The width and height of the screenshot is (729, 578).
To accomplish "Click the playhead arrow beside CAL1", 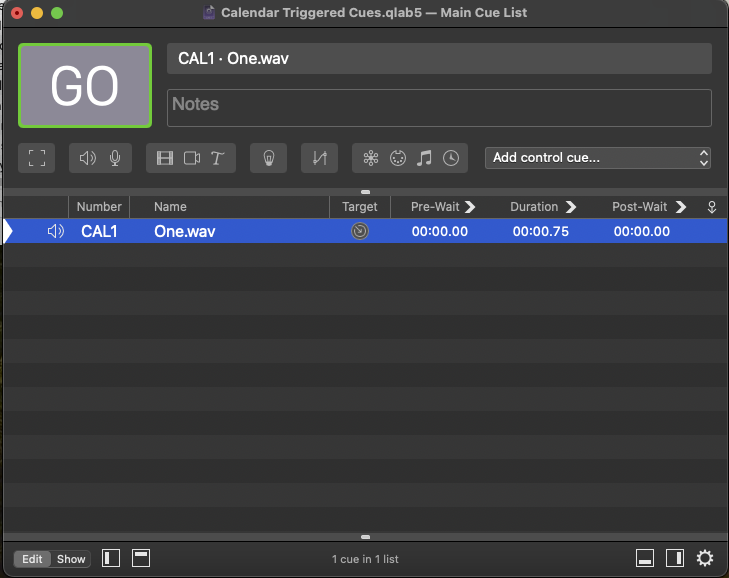I will point(8,231).
